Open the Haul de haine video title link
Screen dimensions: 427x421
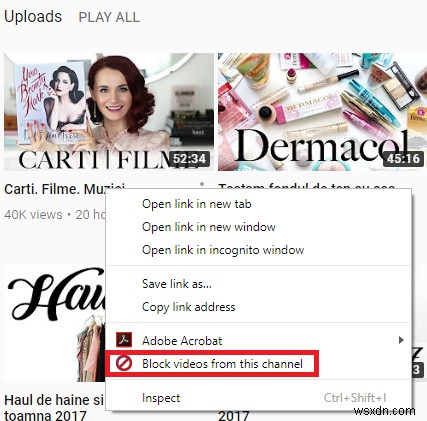54,408
